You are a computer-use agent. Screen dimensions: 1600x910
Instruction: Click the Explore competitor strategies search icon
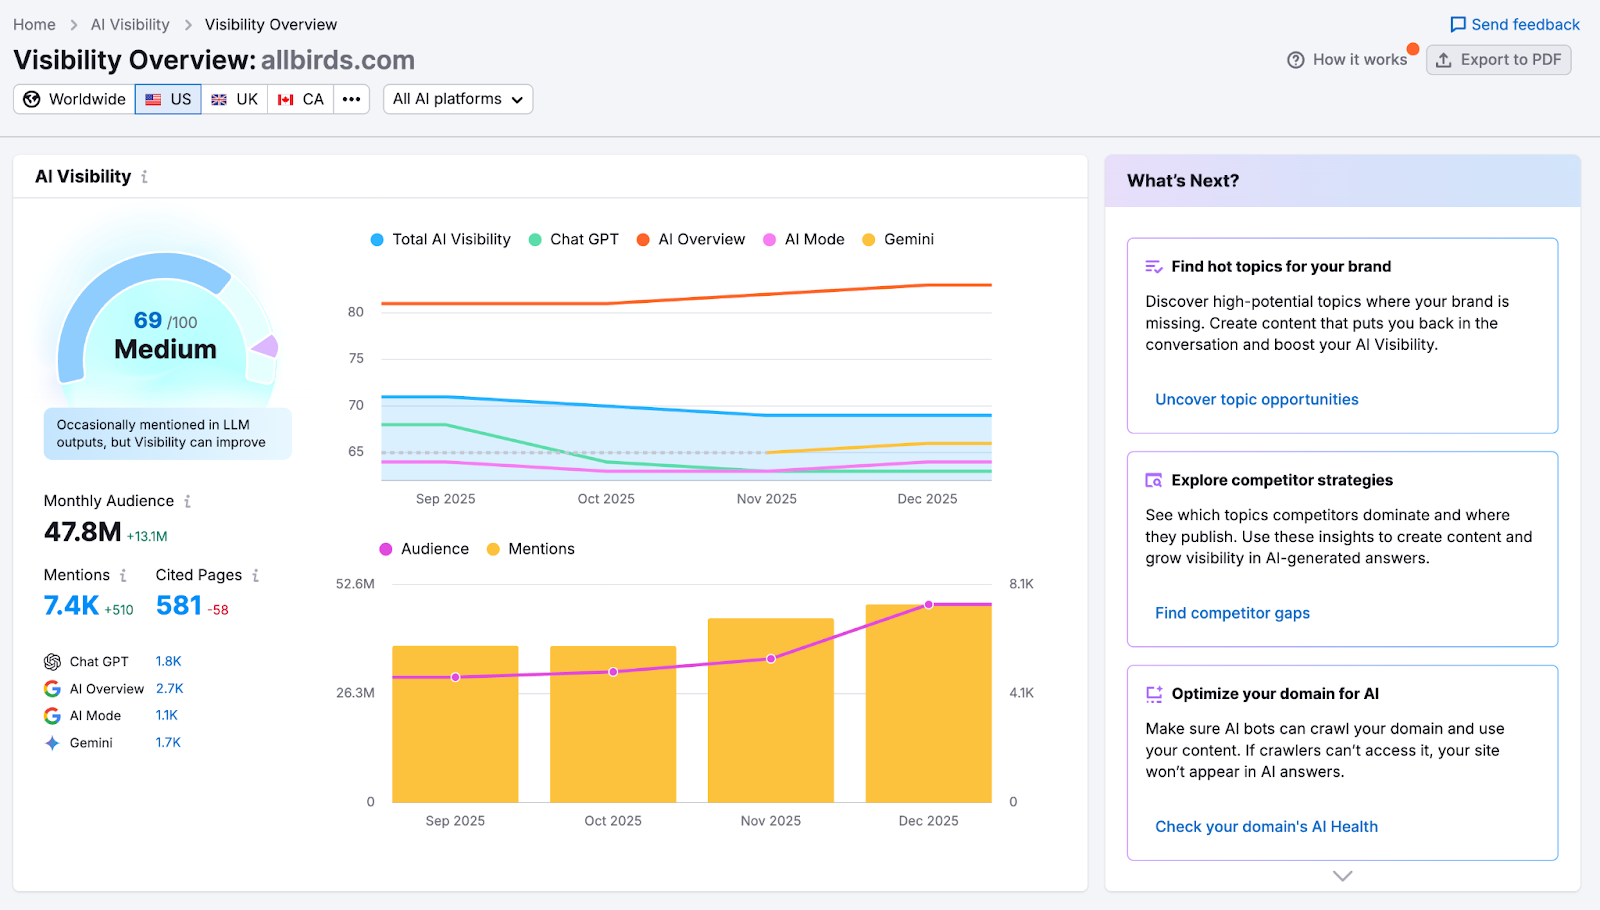(x=1152, y=480)
